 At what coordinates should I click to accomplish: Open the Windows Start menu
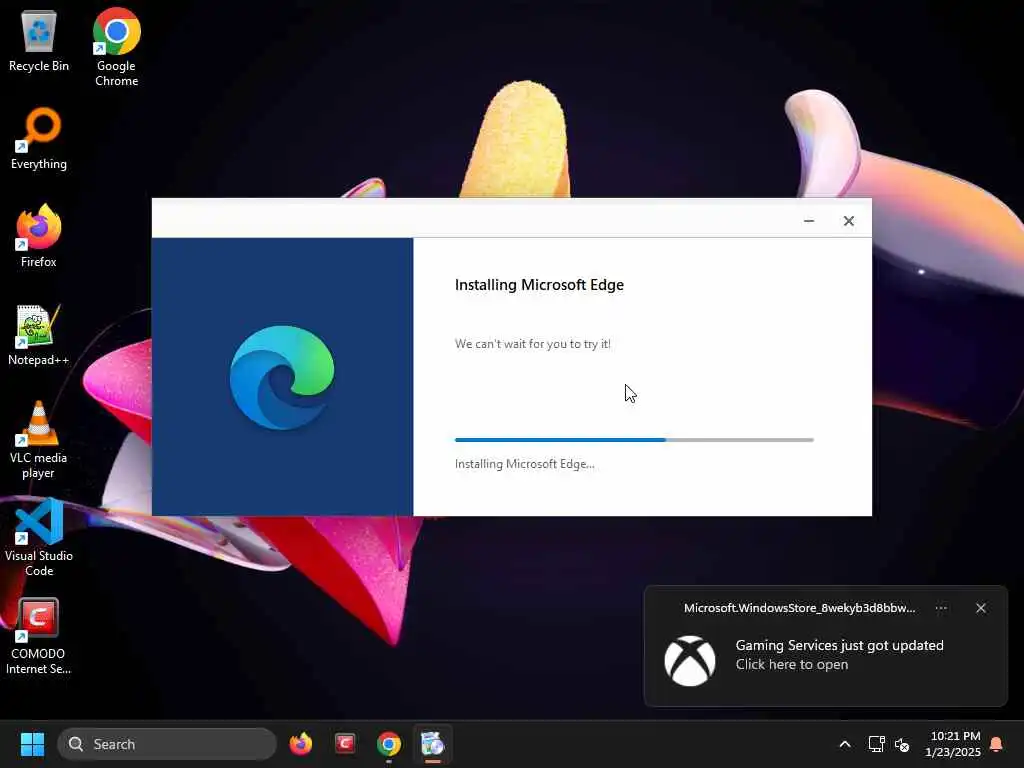click(x=32, y=744)
